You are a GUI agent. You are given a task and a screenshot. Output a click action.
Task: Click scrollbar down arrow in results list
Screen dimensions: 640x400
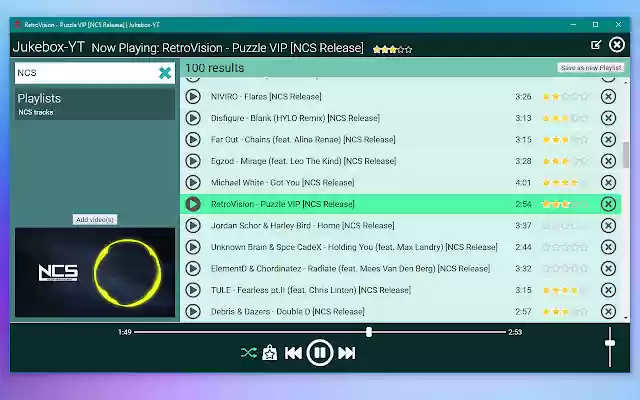(626, 318)
